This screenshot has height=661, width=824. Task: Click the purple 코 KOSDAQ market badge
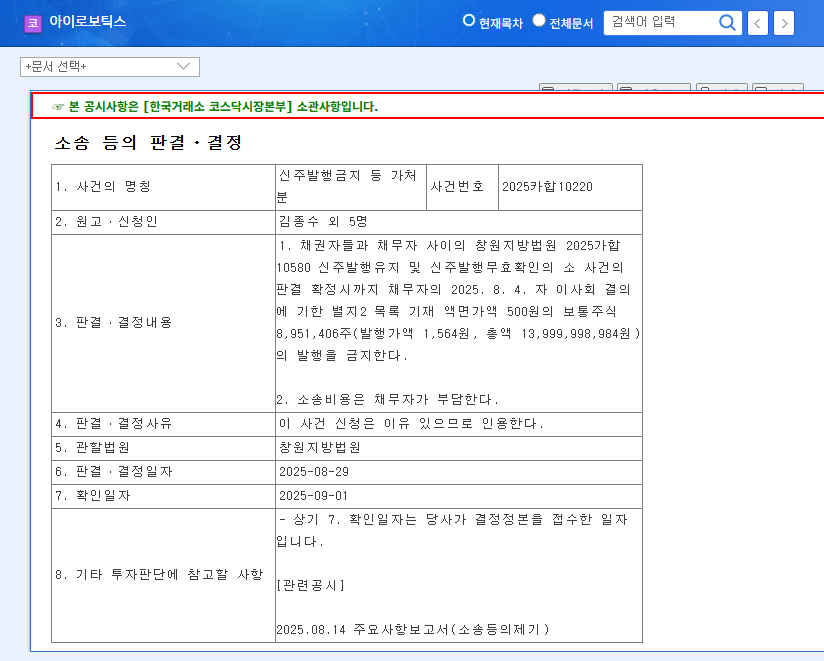coord(33,24)
